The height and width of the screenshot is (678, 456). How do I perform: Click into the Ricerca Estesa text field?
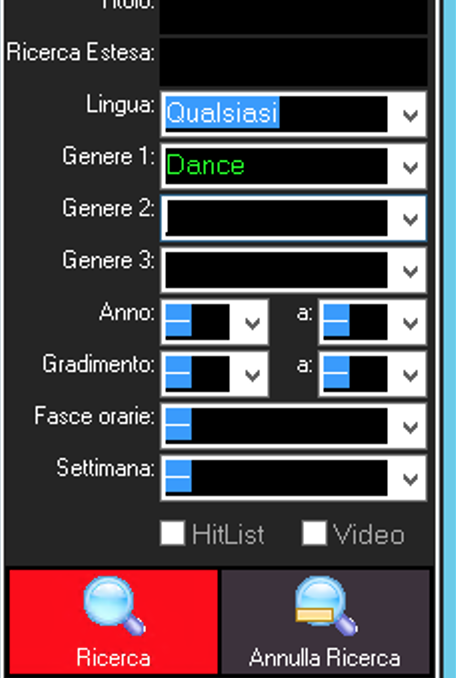click(x=293, y=61)
